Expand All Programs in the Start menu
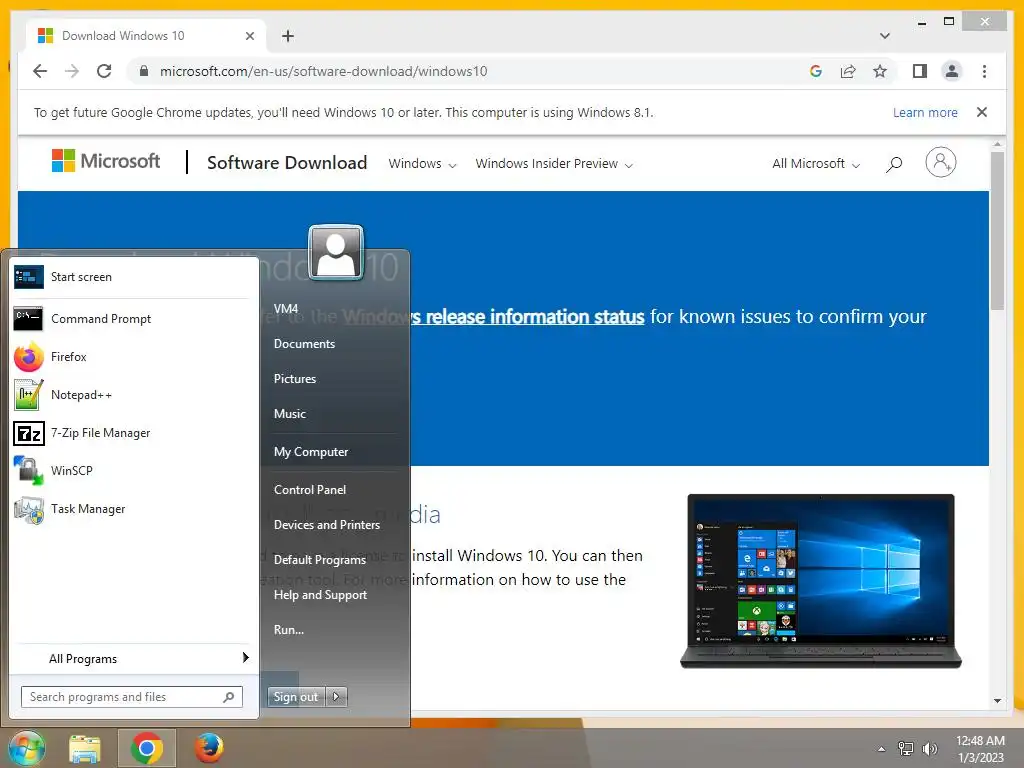 coord(131,658)
